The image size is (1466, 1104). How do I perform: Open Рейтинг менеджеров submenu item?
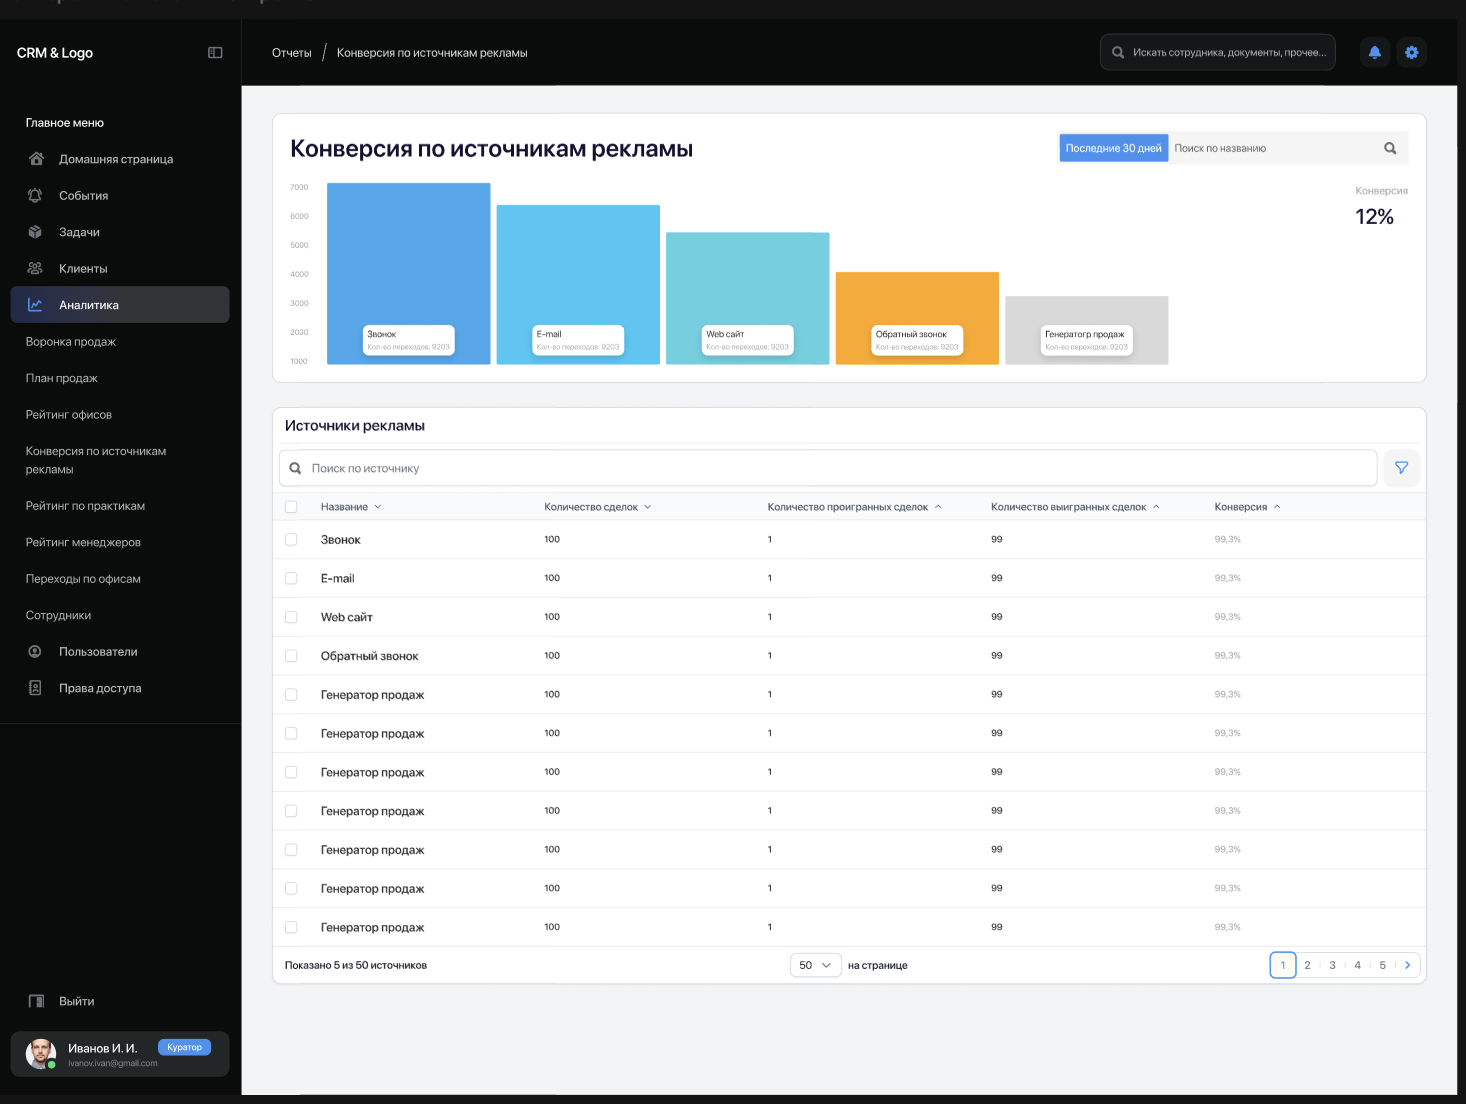point(83,542)
